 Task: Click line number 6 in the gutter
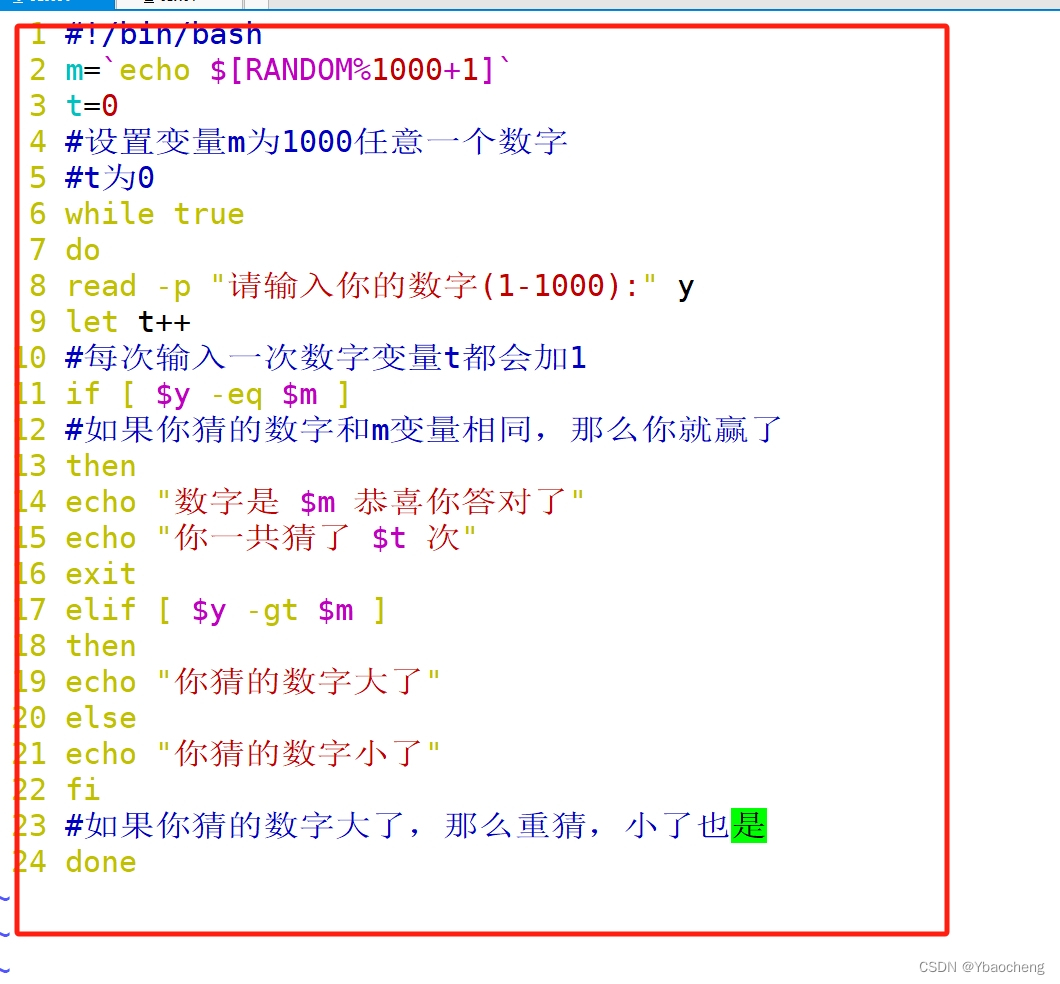(38, 214)
